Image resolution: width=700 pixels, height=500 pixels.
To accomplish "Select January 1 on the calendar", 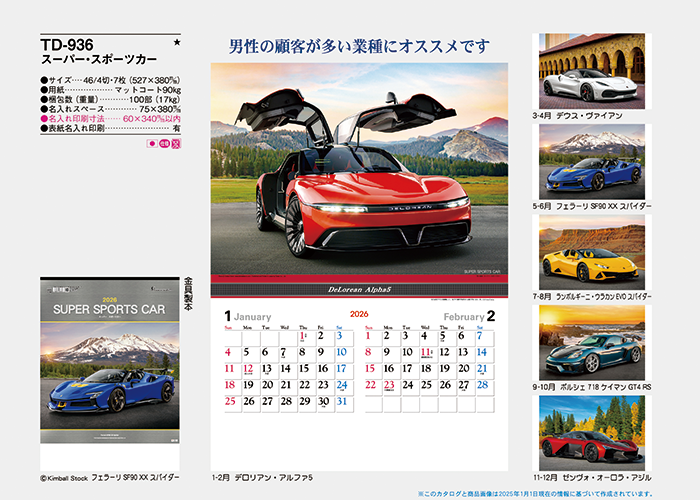I will point(302,337).
